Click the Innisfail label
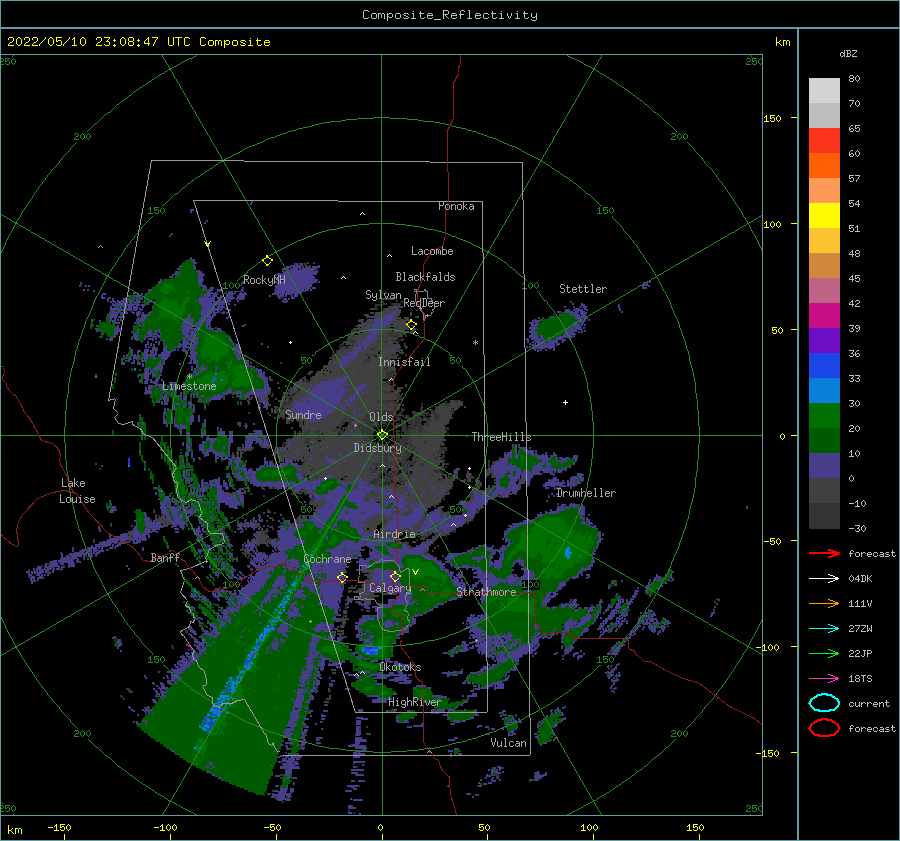Image resolution: width=900 pixels, height=841 pixels. pyautogui.click(x=404, y=362)
